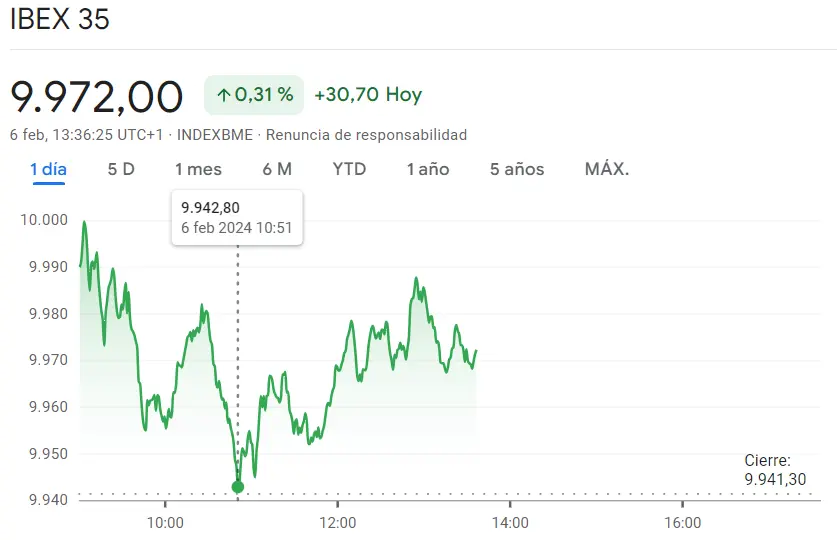Select the YTD tab
Image resolution: width=837 pixels, height=540 pixels.
[349, 169]
